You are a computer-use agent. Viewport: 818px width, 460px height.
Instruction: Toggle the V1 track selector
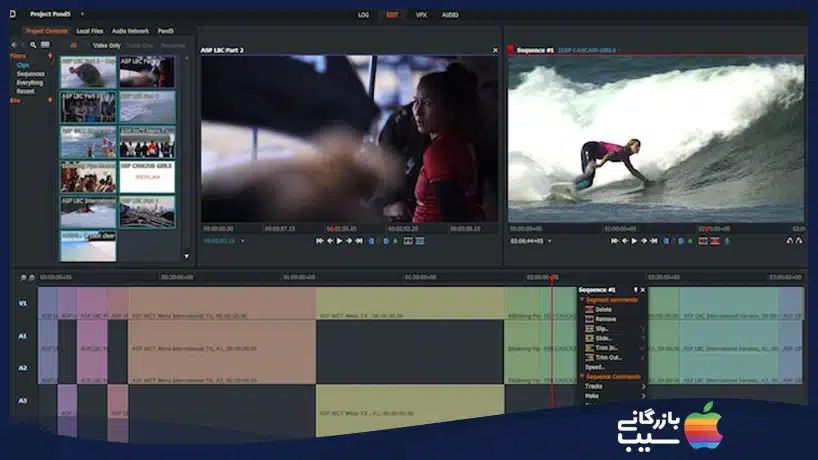pos(21,304)
